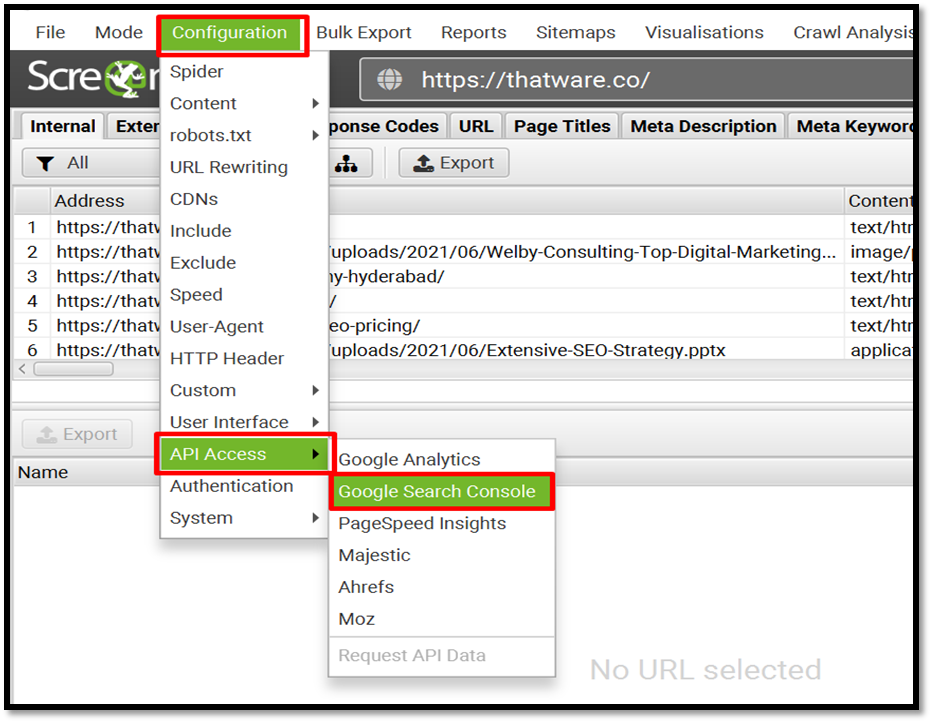
Task: Choose URL Rewriting option
Action: coord(244,167)
